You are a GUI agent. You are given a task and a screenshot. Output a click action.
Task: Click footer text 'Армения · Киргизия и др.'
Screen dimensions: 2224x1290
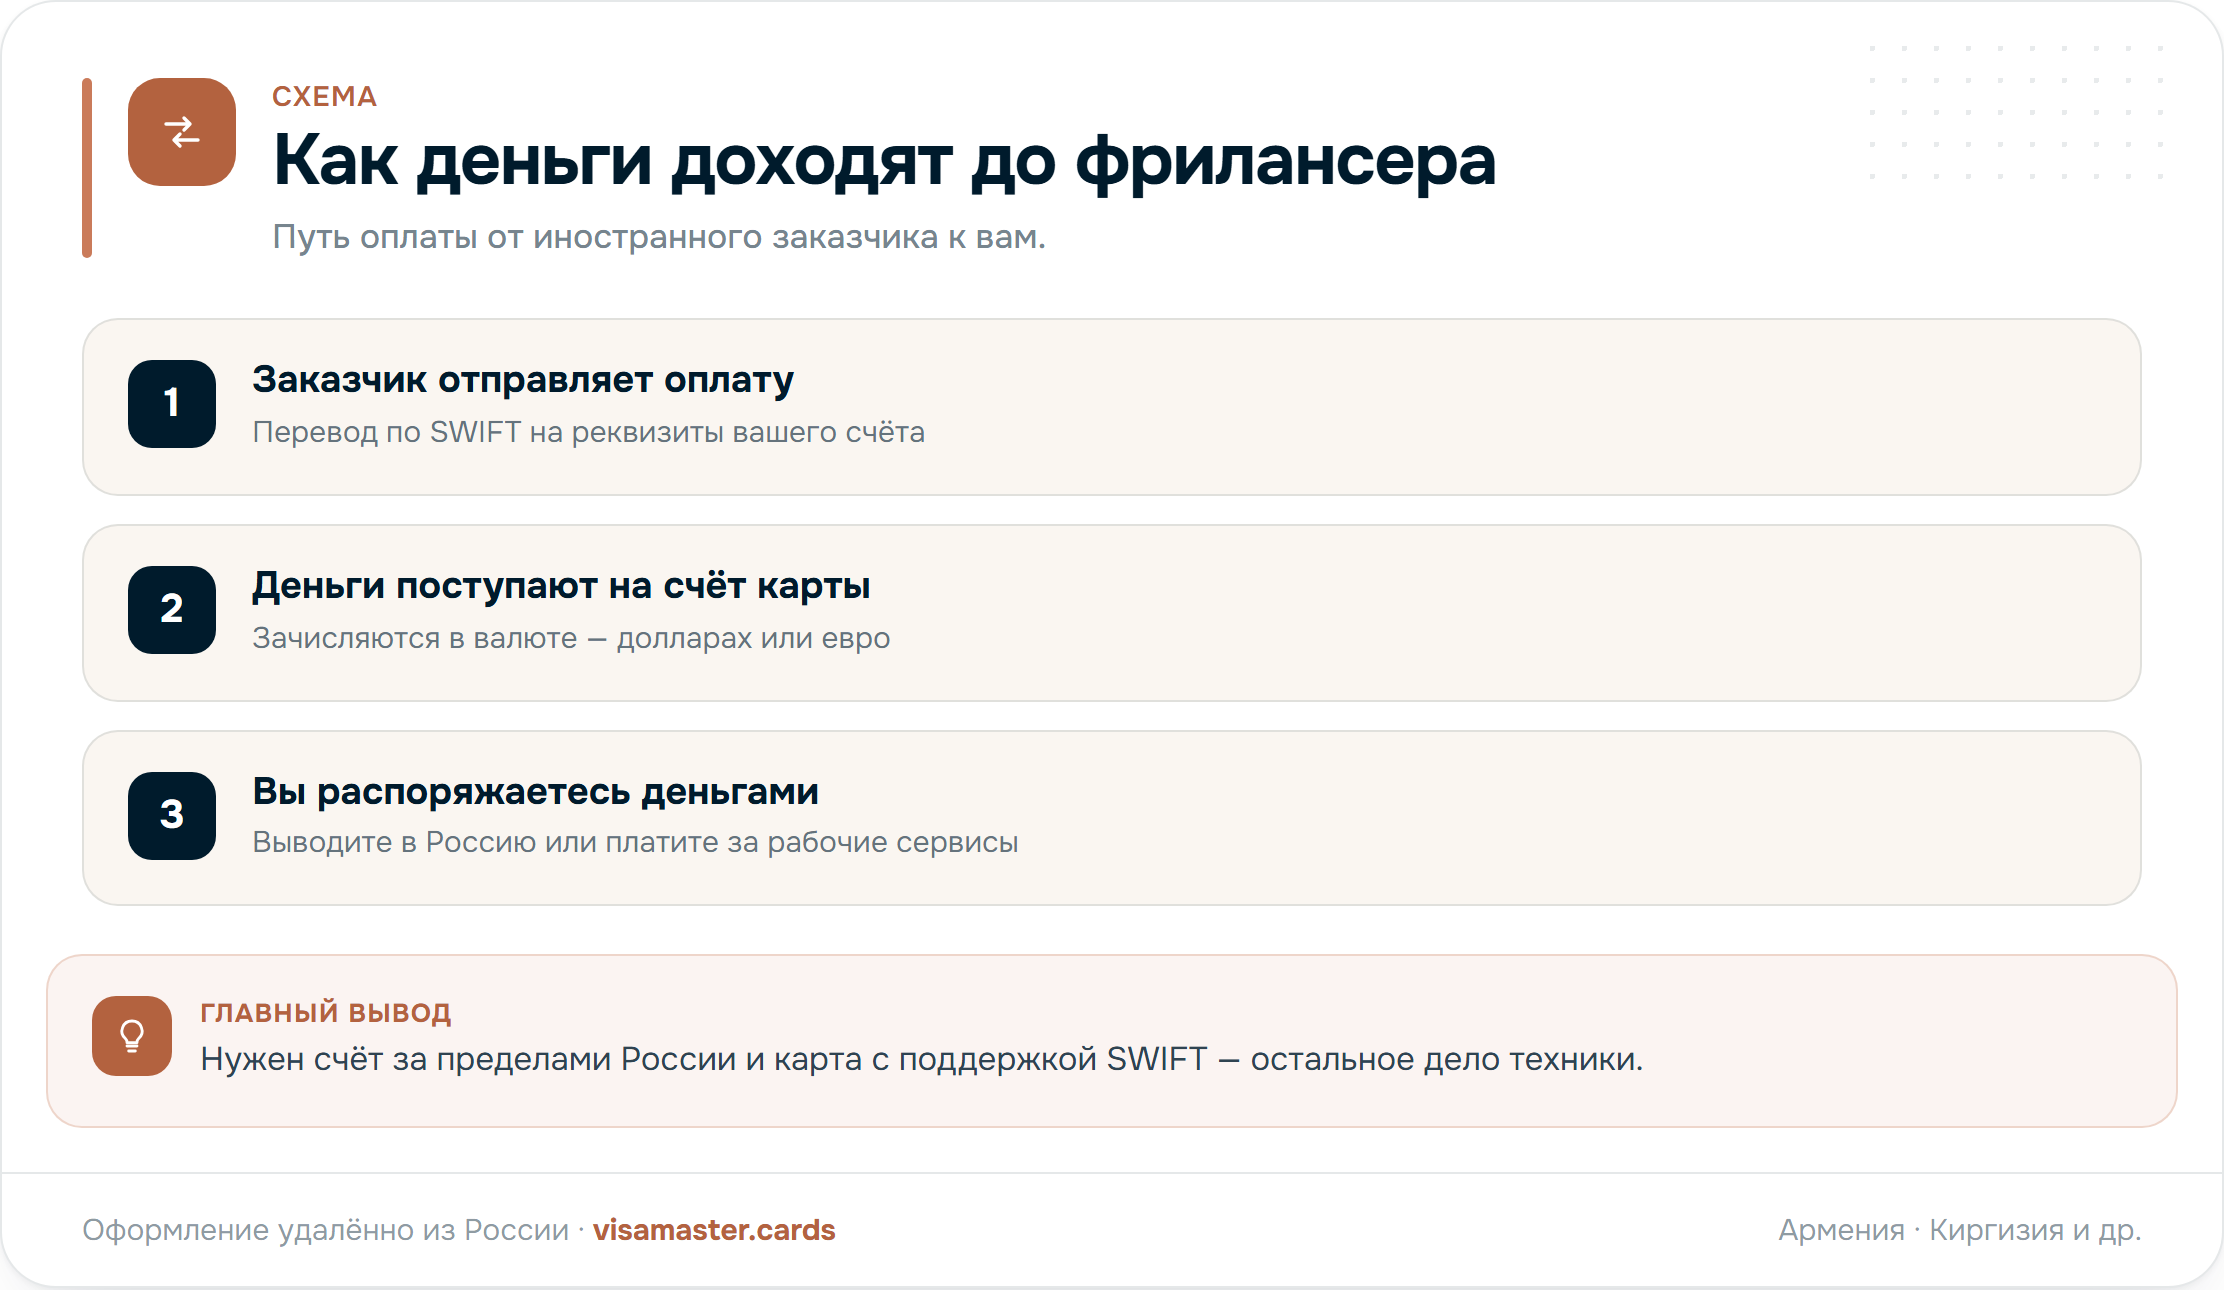(1960, 1230)
